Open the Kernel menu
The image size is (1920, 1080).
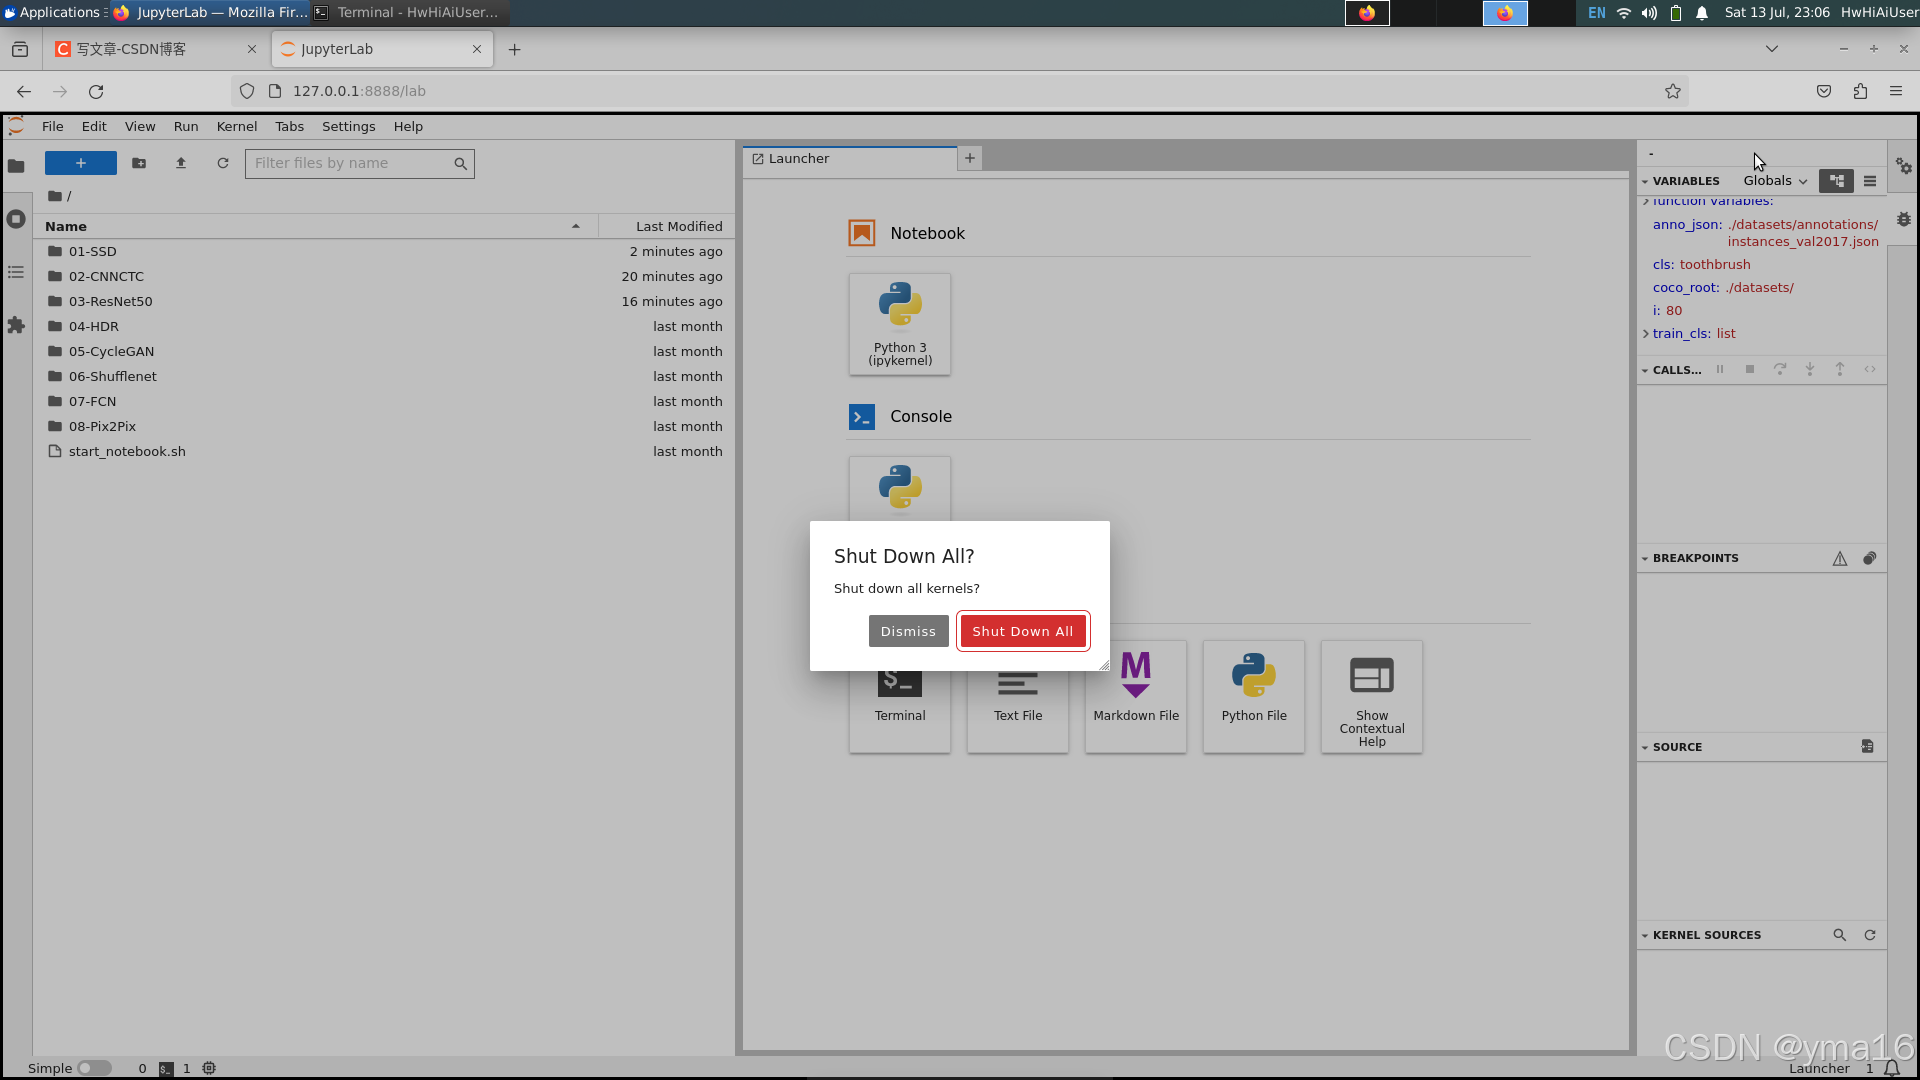pyautogui.click(x=237, y=125)
